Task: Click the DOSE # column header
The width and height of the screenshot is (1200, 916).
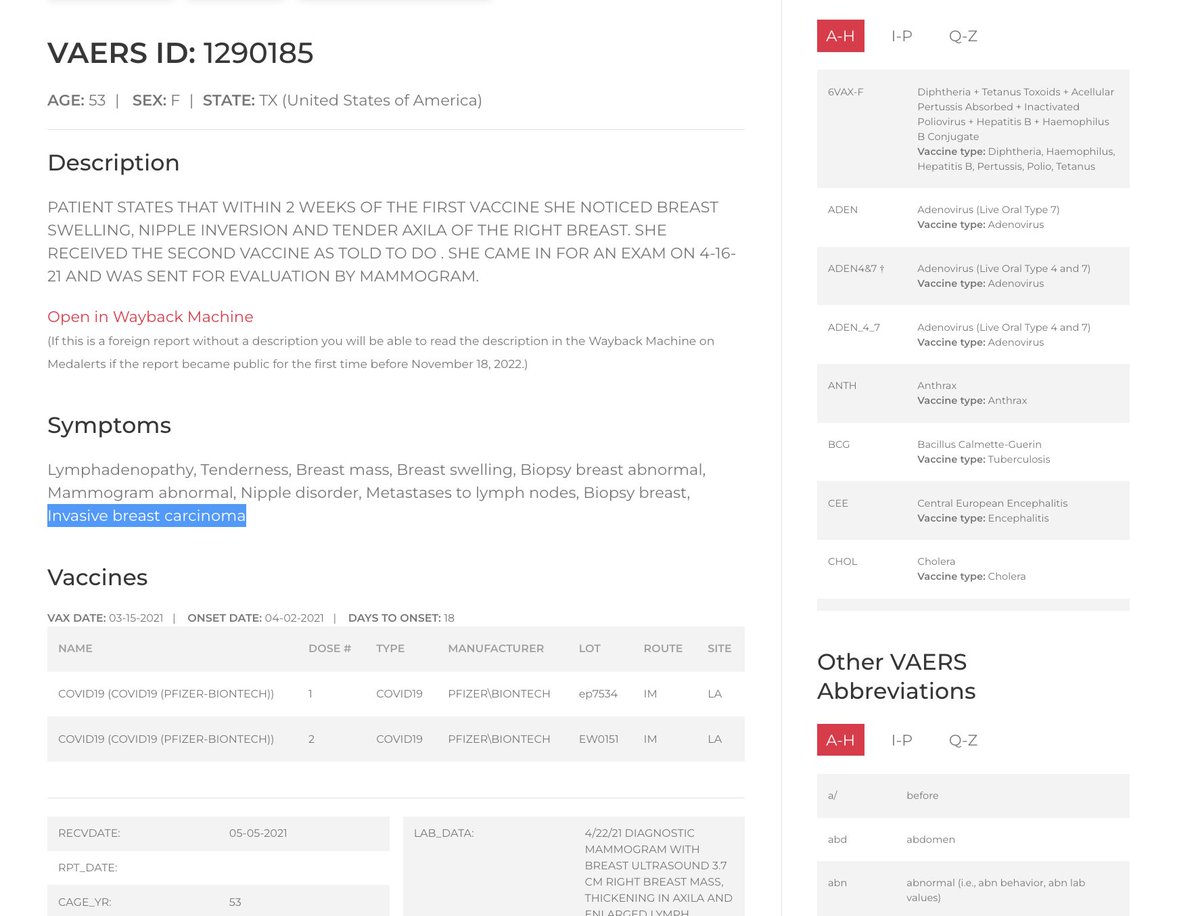Action: click(329, 648)
